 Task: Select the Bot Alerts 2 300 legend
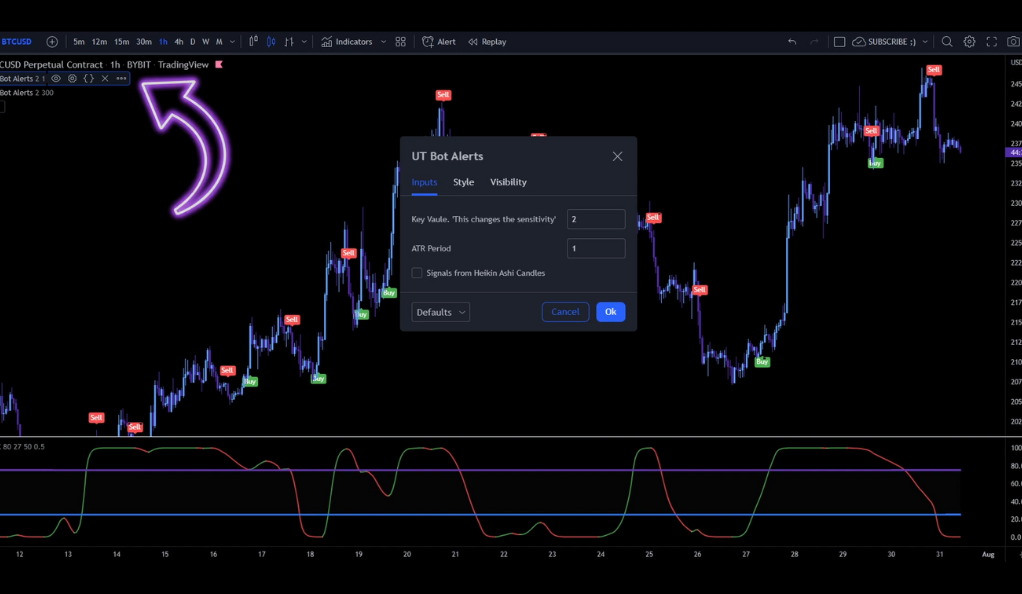click(x=27, y=93)
